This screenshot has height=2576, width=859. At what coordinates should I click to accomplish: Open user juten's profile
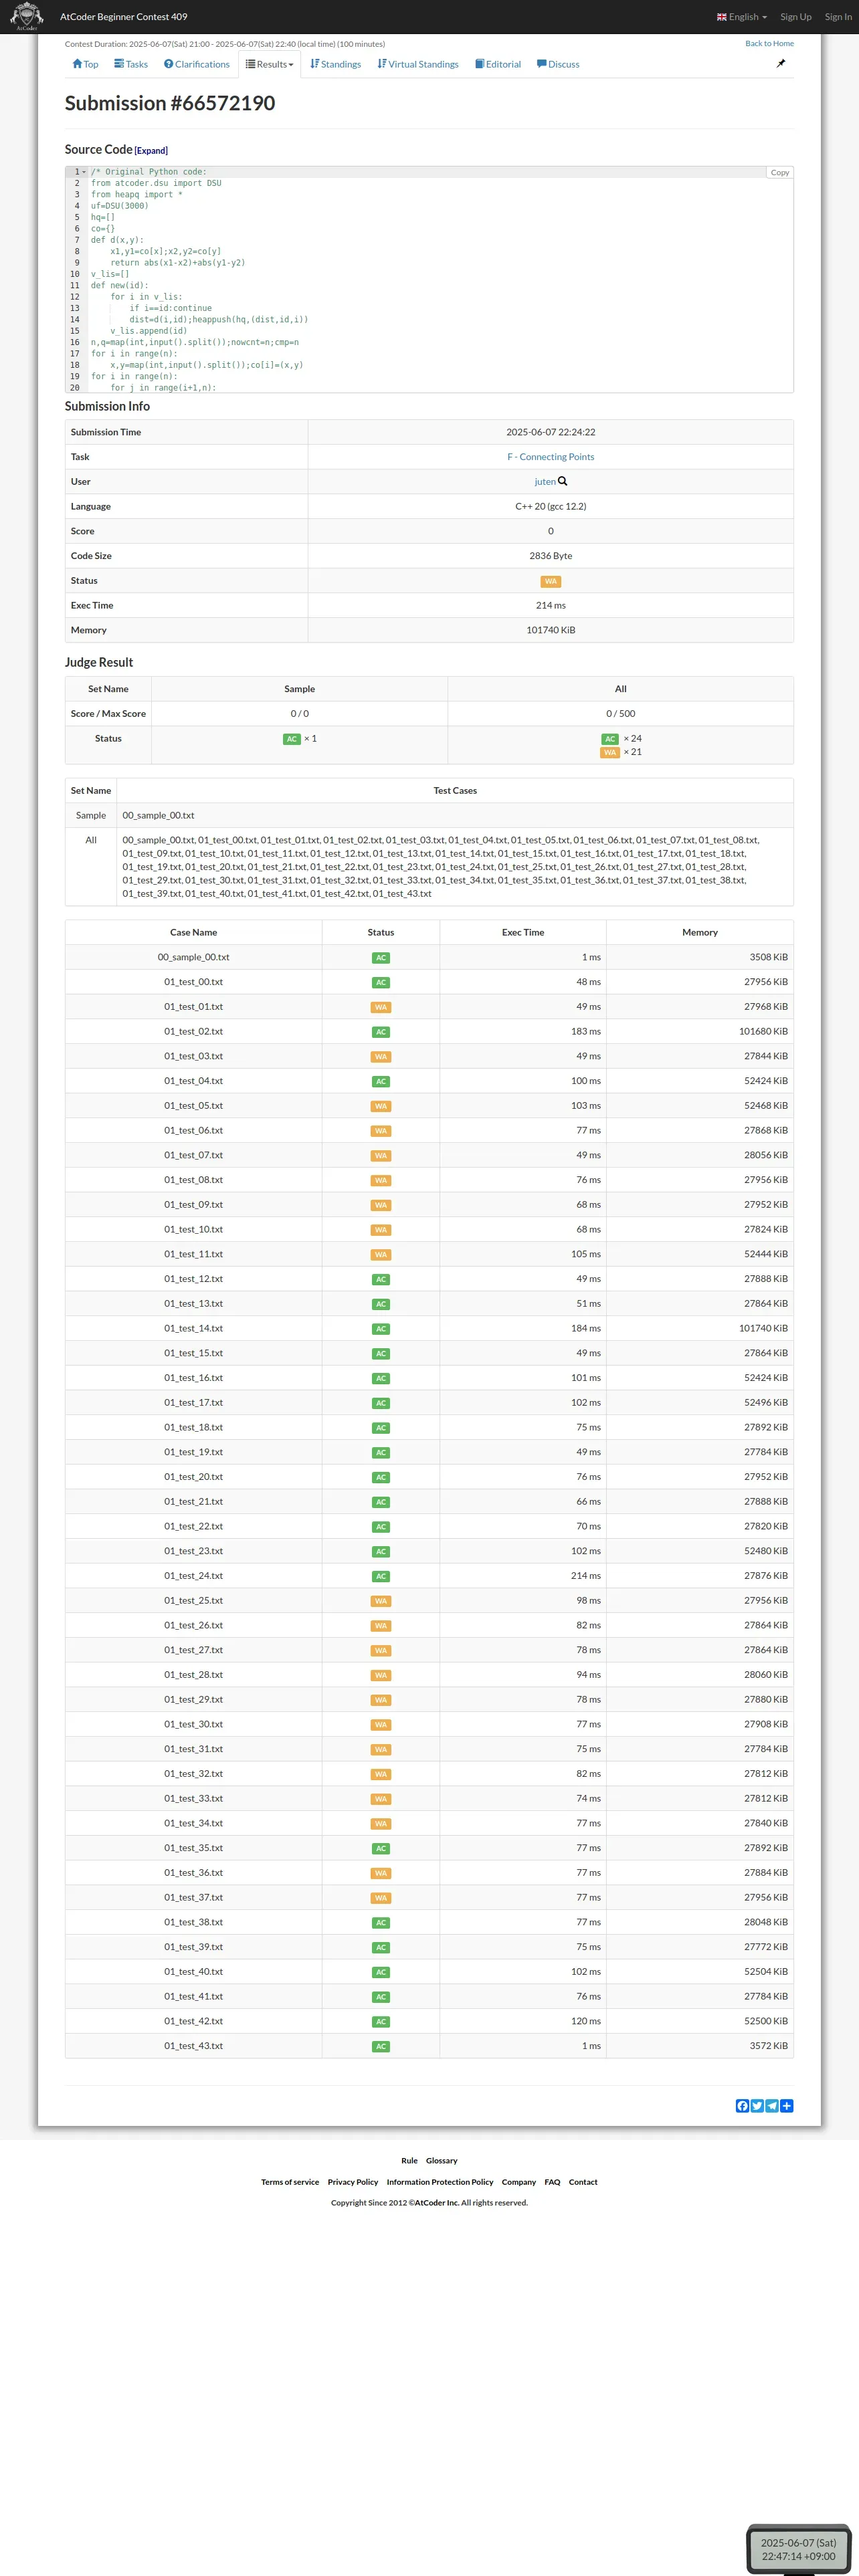coord(545,482)
